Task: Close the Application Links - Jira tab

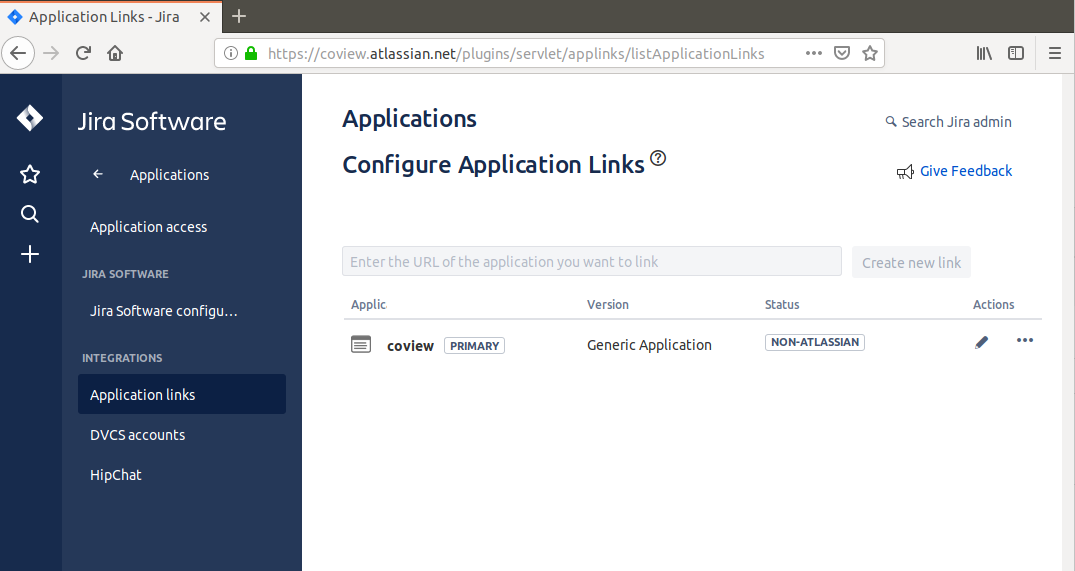Action: click(x=204, y=17)
